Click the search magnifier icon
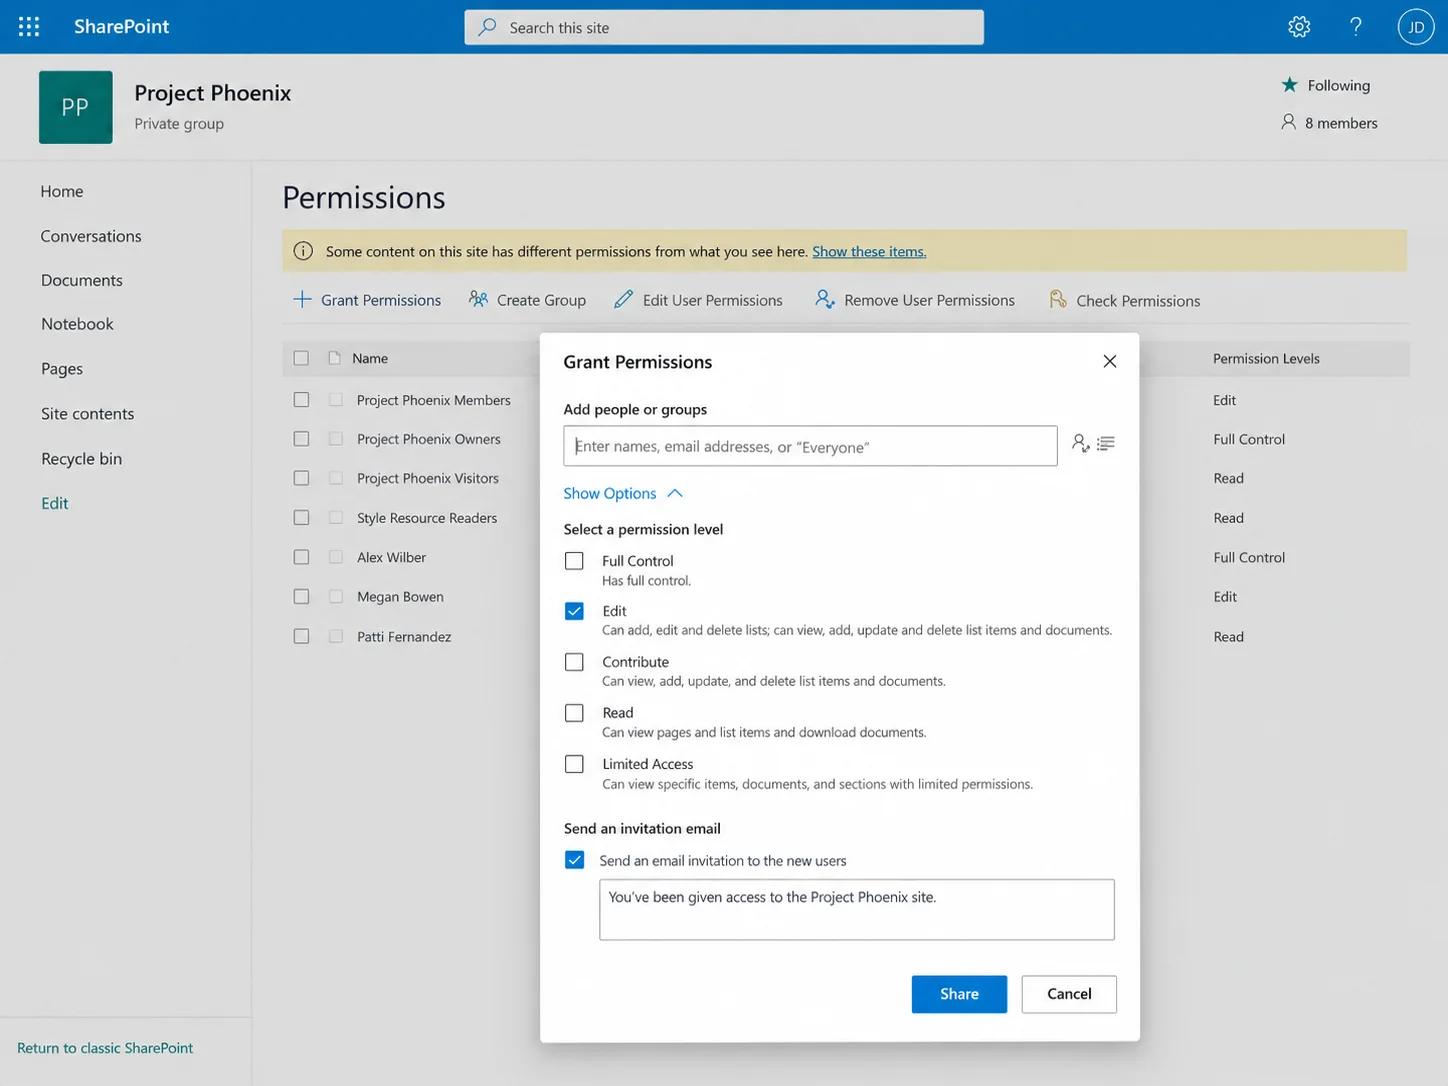Viewport: 1448px width, 1086px height. pos(487,27)
